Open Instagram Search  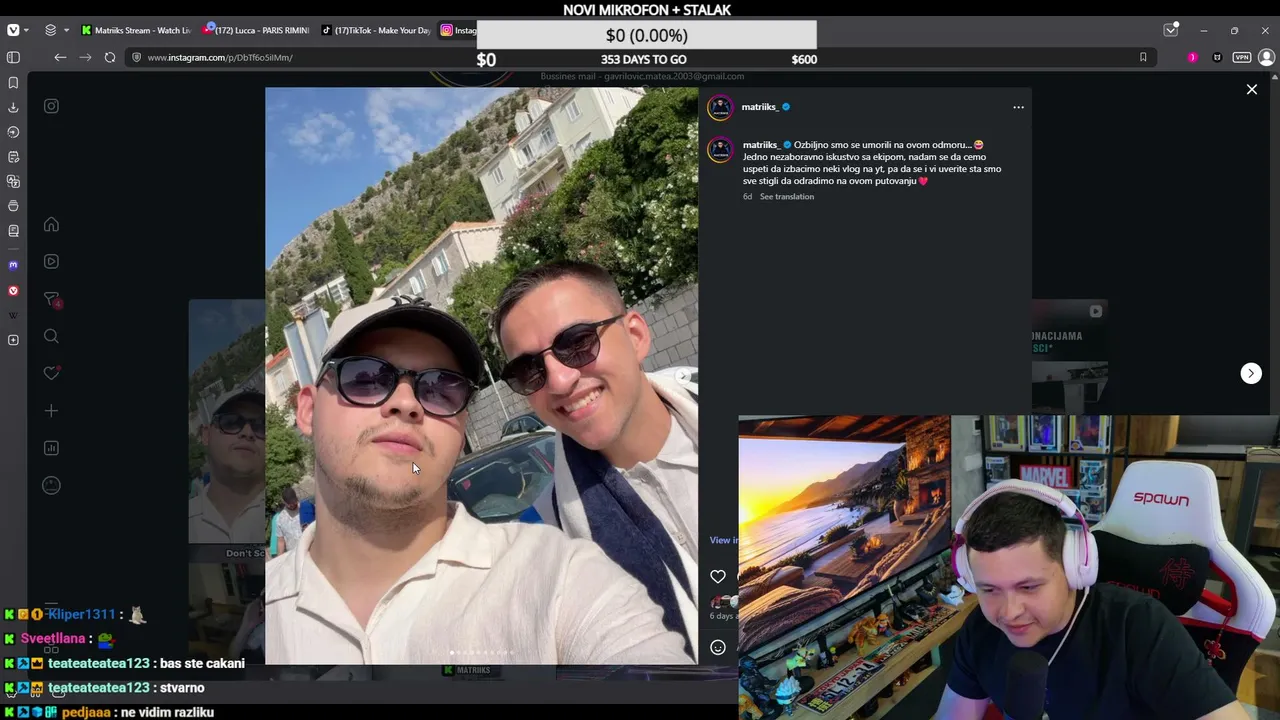point(51,336)
